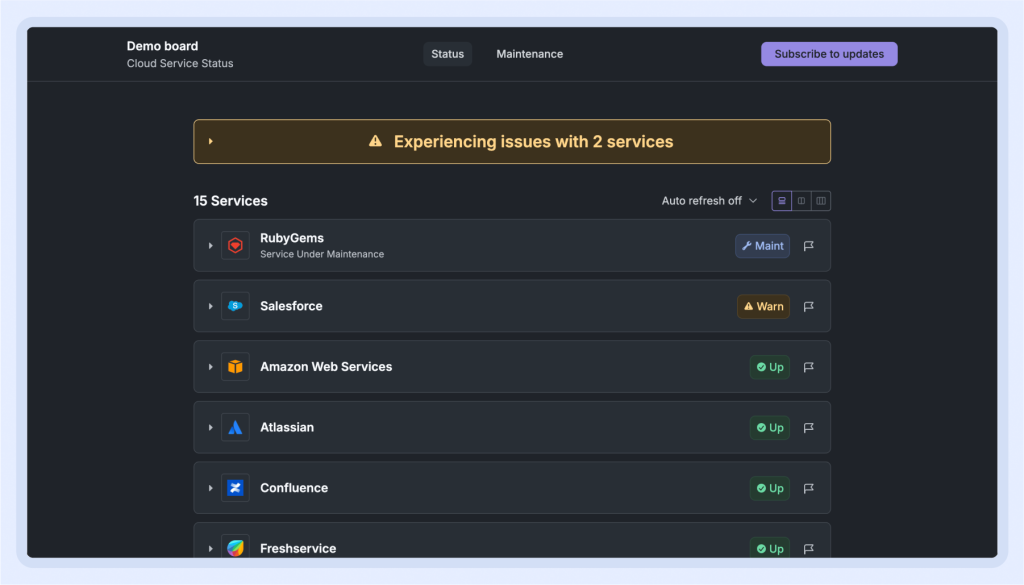Expand the Amazon Web Services row
This screenshot has width=1024, height=585.
[211, 367]
